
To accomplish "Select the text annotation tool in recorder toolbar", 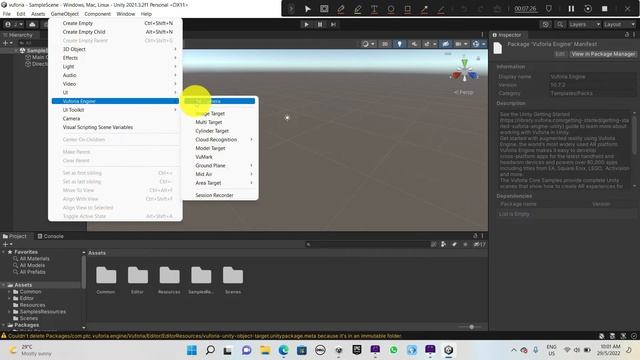I will pos(374,9).
